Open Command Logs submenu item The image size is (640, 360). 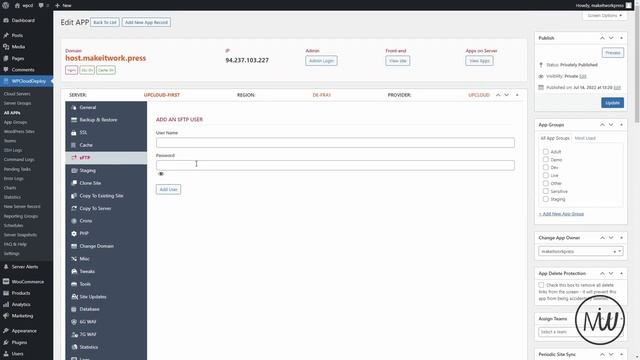point(19,160)
